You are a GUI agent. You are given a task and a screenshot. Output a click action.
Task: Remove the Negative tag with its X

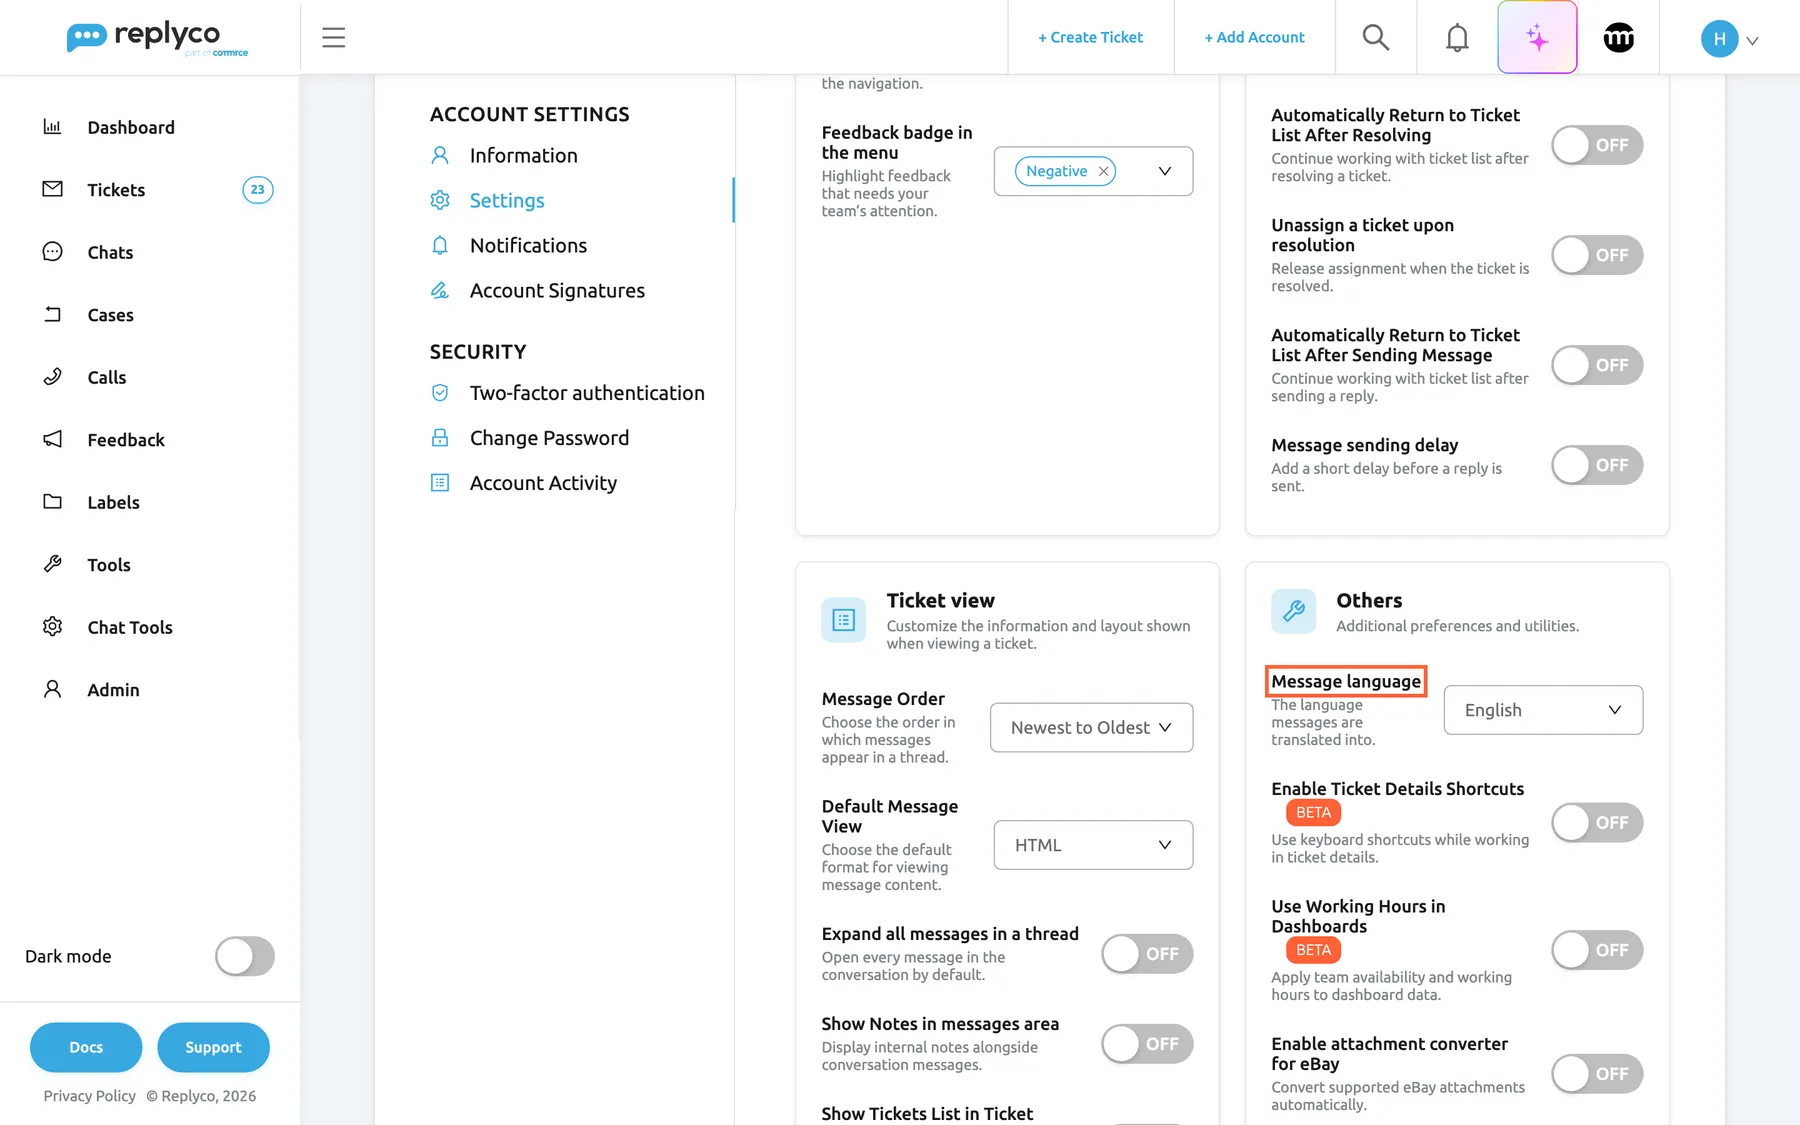click(1103, 171)
